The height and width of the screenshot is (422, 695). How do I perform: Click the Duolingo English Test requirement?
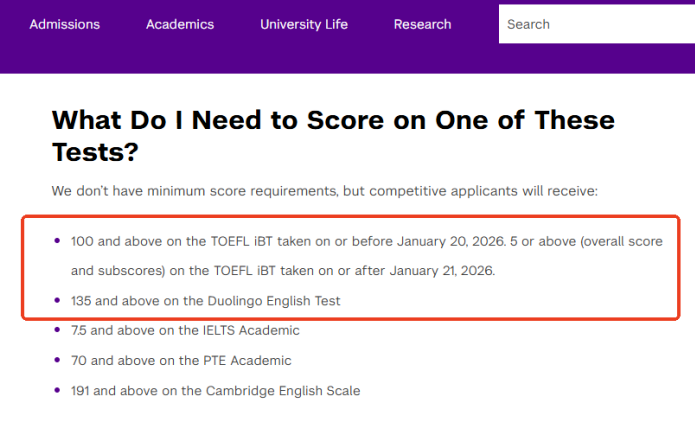coord(206,300)
